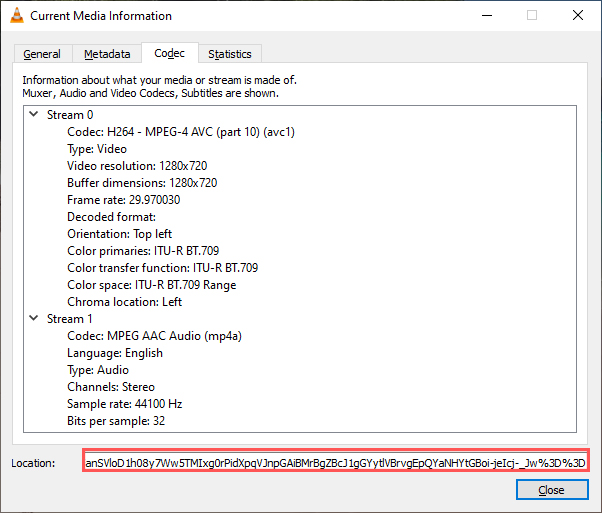Select the Stream 1 tree item label

point(69,319)
